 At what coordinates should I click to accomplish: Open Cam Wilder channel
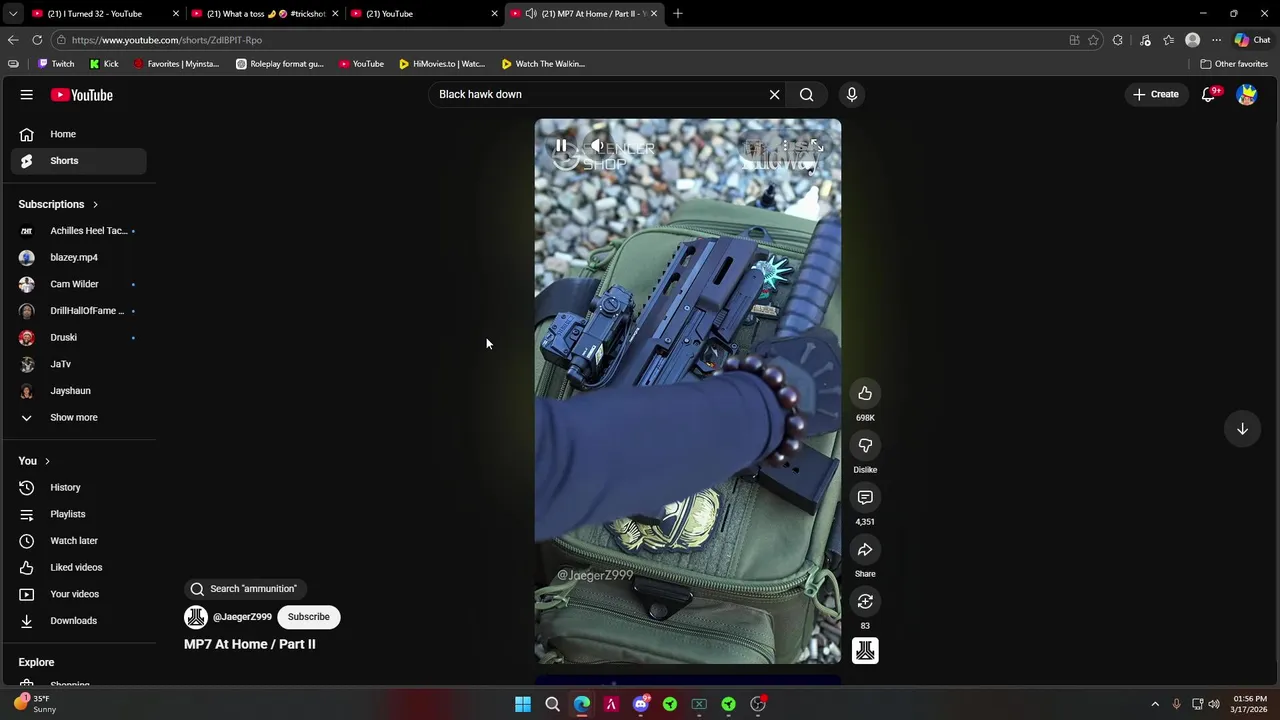click(79, 284)
